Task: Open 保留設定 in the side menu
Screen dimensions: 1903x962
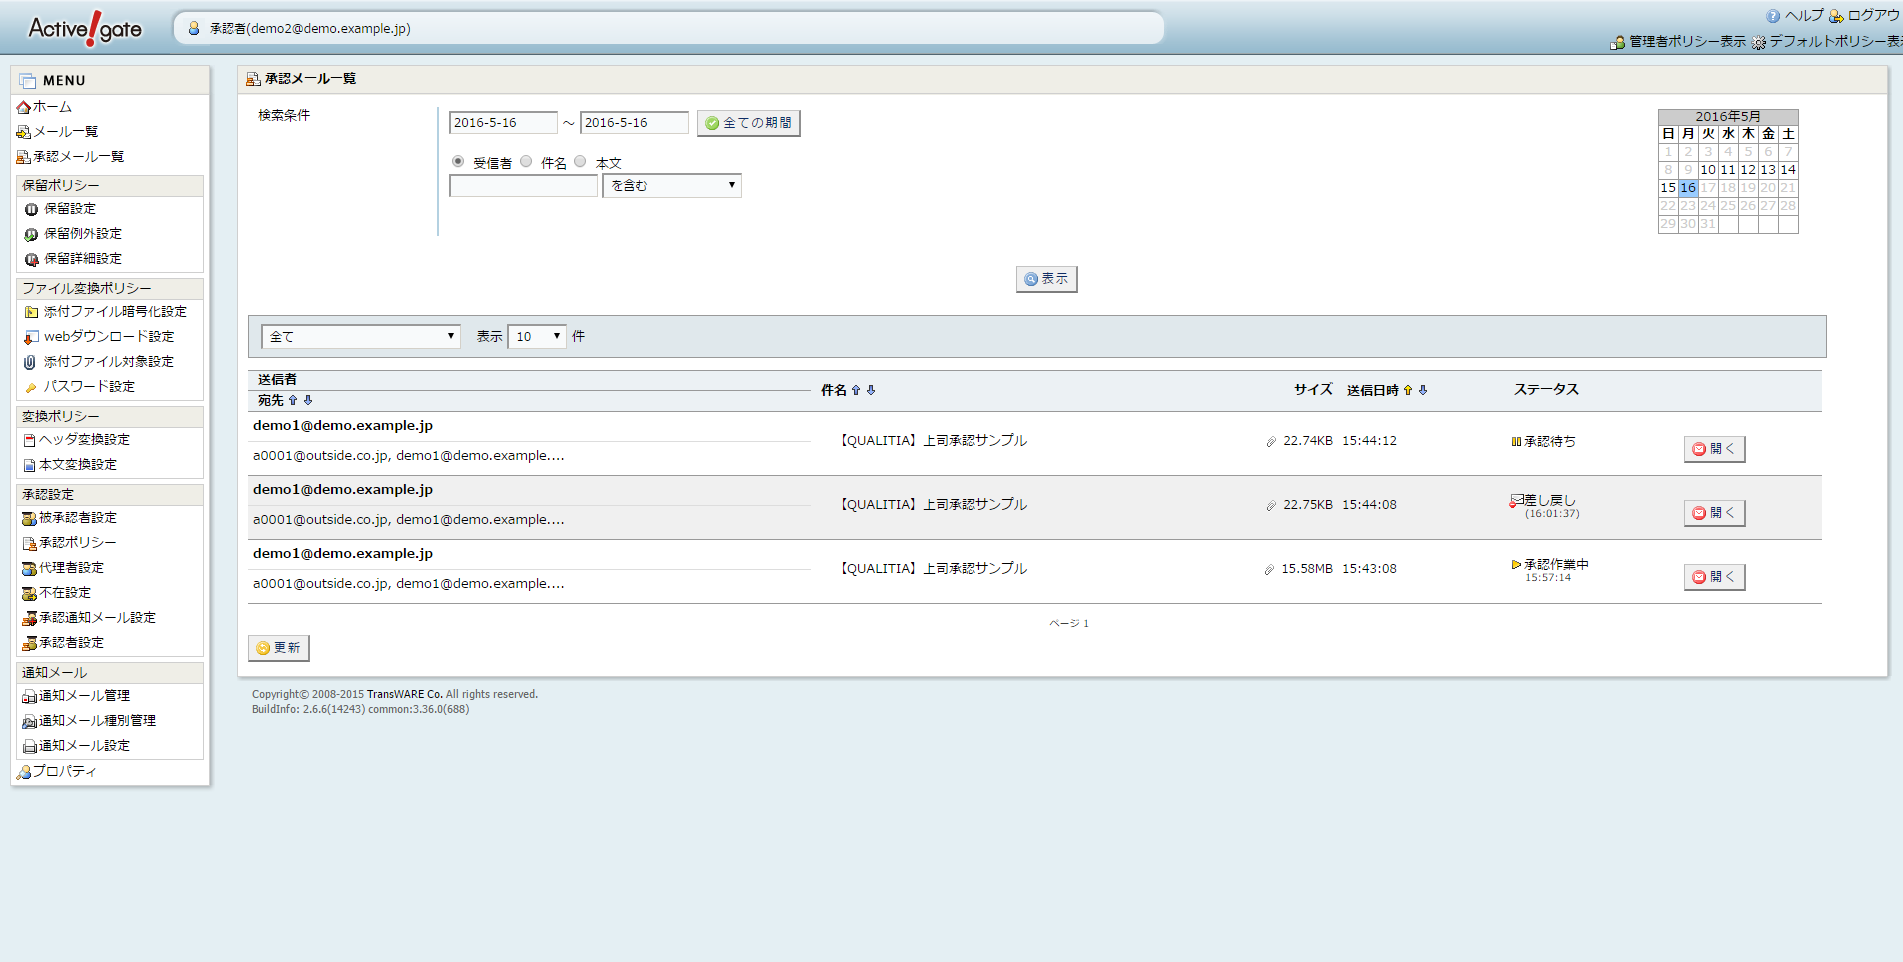Action: [x=70, y=209]
